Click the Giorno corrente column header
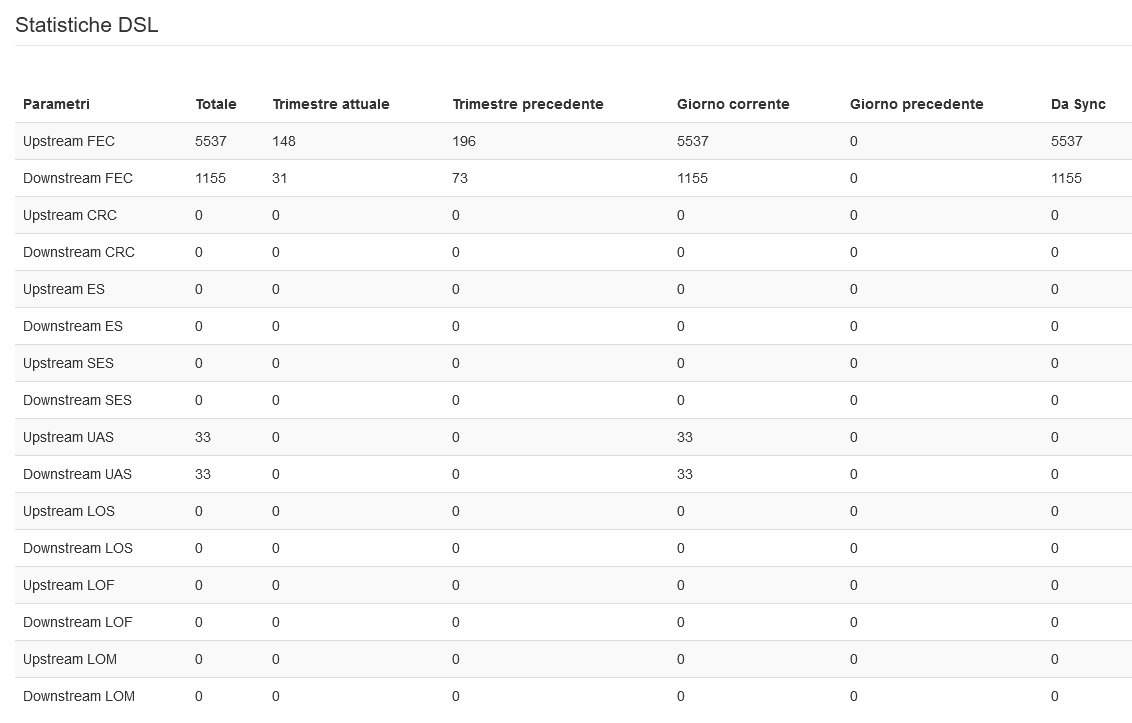This screenshot has height=723, width=1132. click(x=733, y=104)
